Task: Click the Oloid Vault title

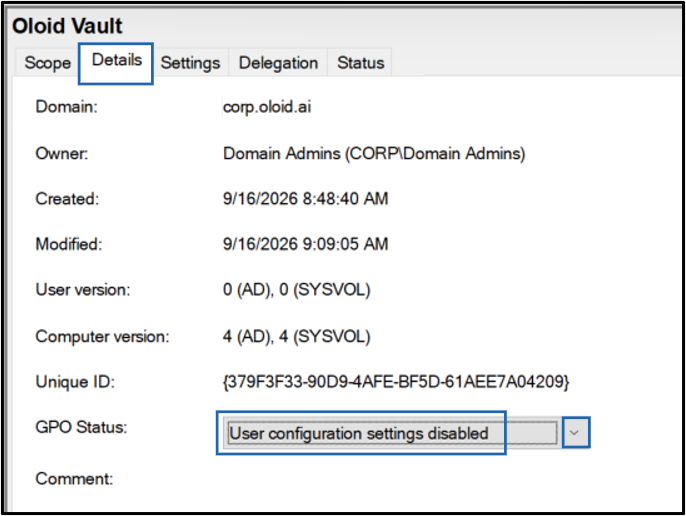Action: pyautogui.click(x=67, y=26)
